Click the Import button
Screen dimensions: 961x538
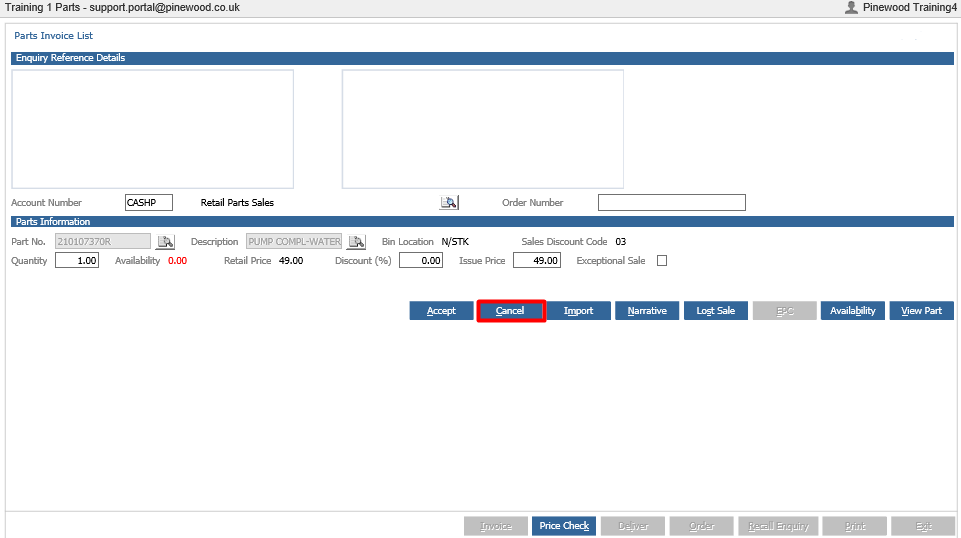[579, 311]
